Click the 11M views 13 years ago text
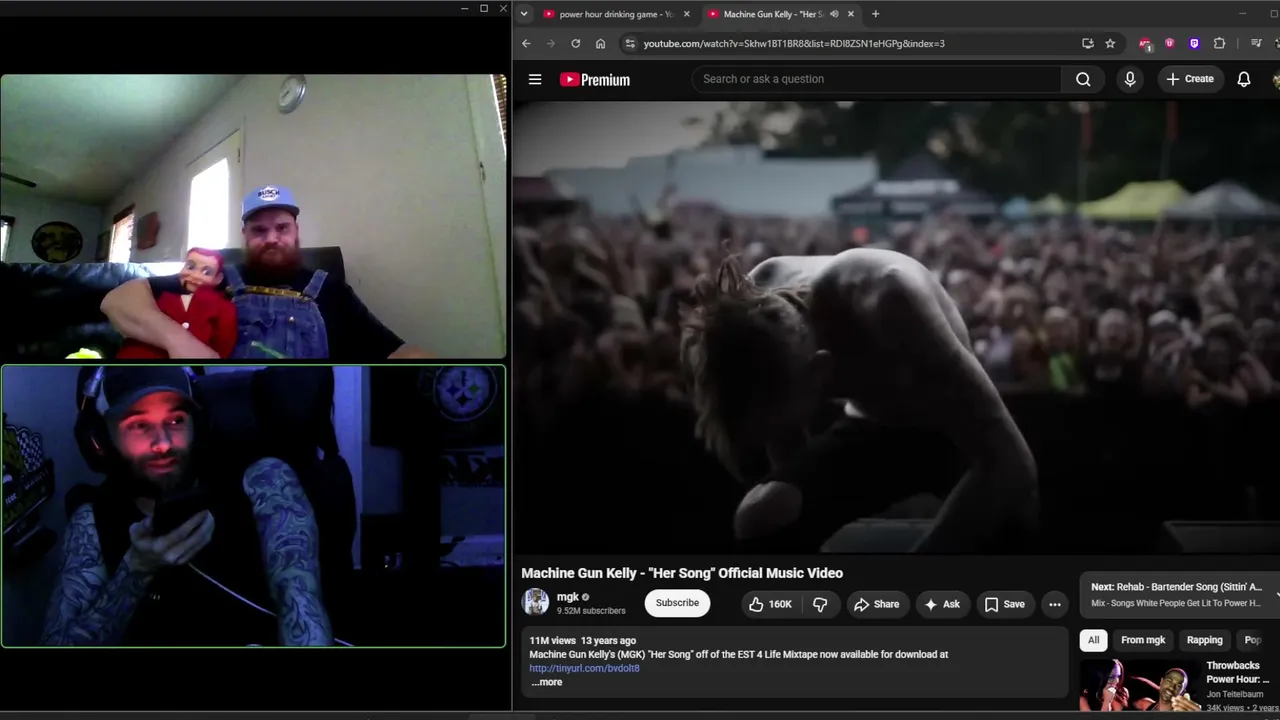 point(583,640)
